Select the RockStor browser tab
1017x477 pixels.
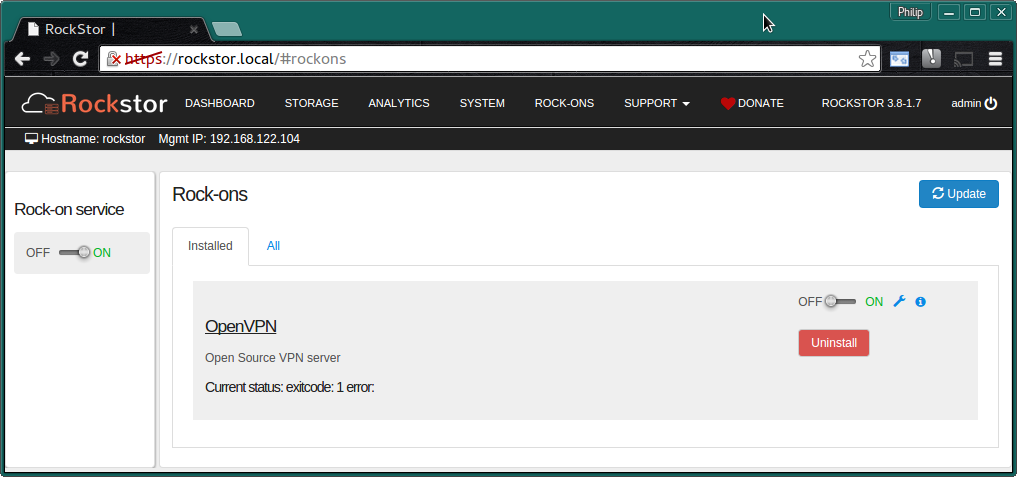(x=112, y=29)
